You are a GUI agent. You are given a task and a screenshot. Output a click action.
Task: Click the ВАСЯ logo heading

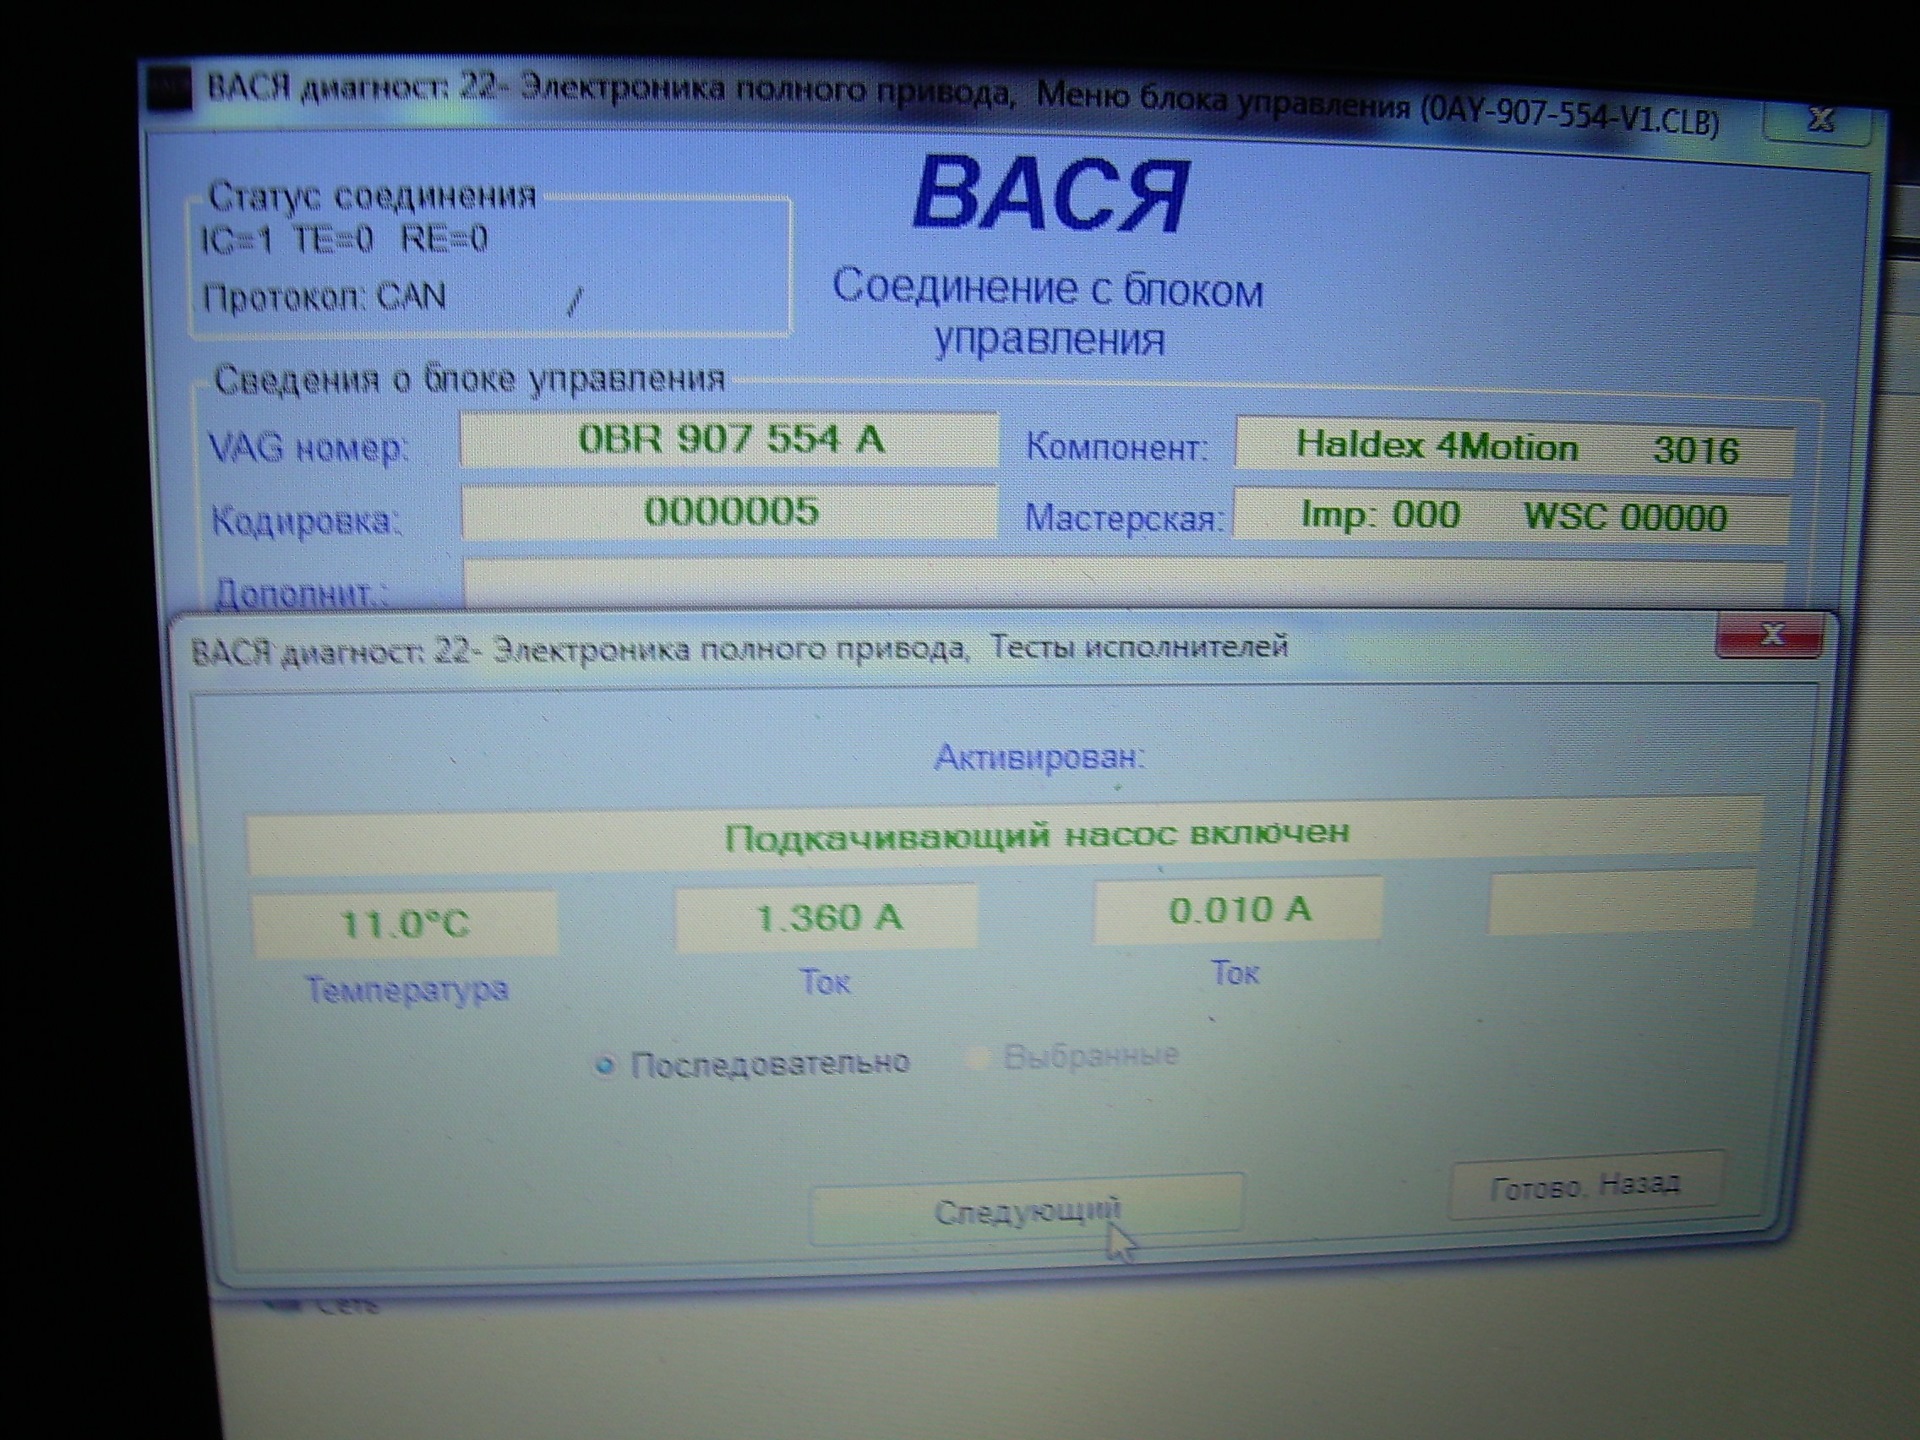pyautogui.click(x=1051, y=195)
